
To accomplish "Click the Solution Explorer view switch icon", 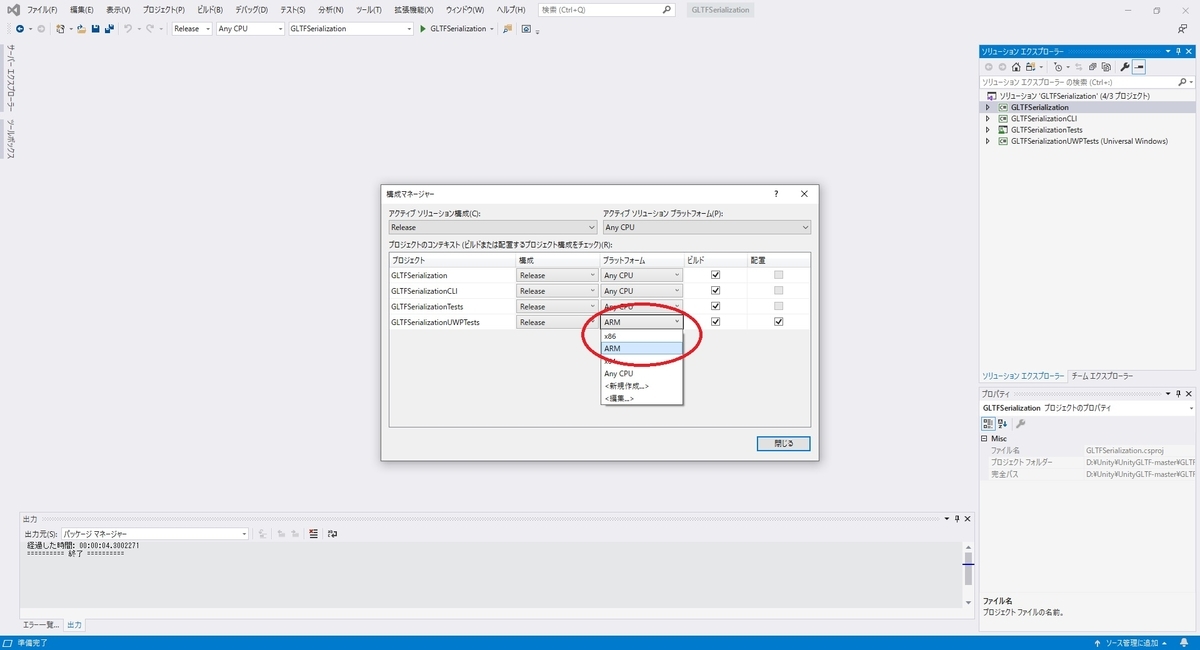I will [1031, 66].
